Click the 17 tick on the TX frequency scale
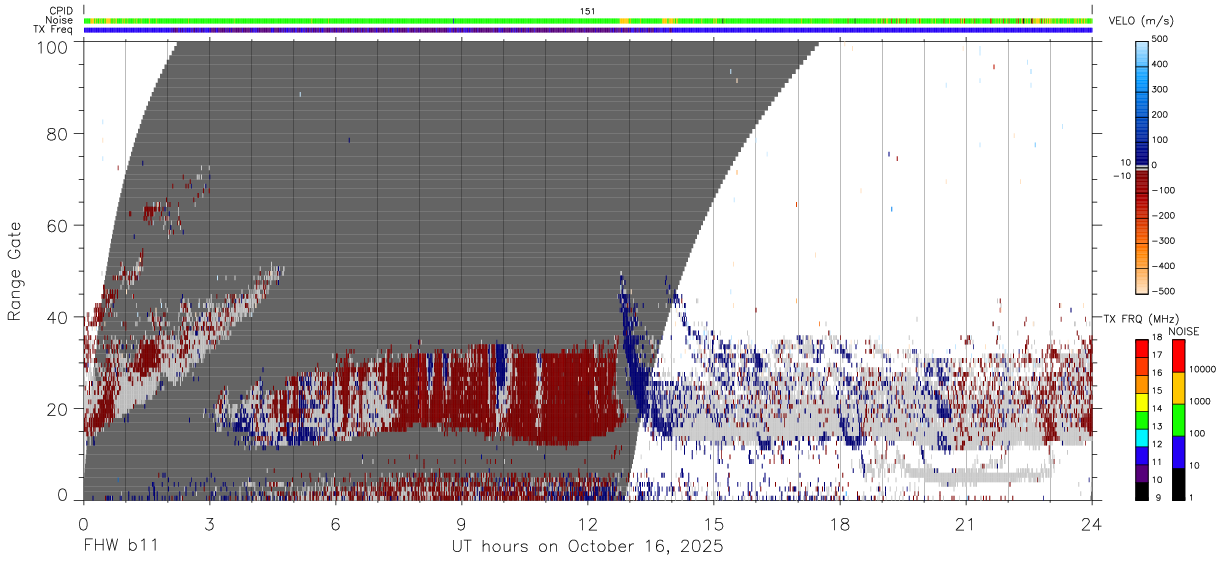Viewport: 1228px width, 567px height. pyautogui.click(x=1159, y=355)
